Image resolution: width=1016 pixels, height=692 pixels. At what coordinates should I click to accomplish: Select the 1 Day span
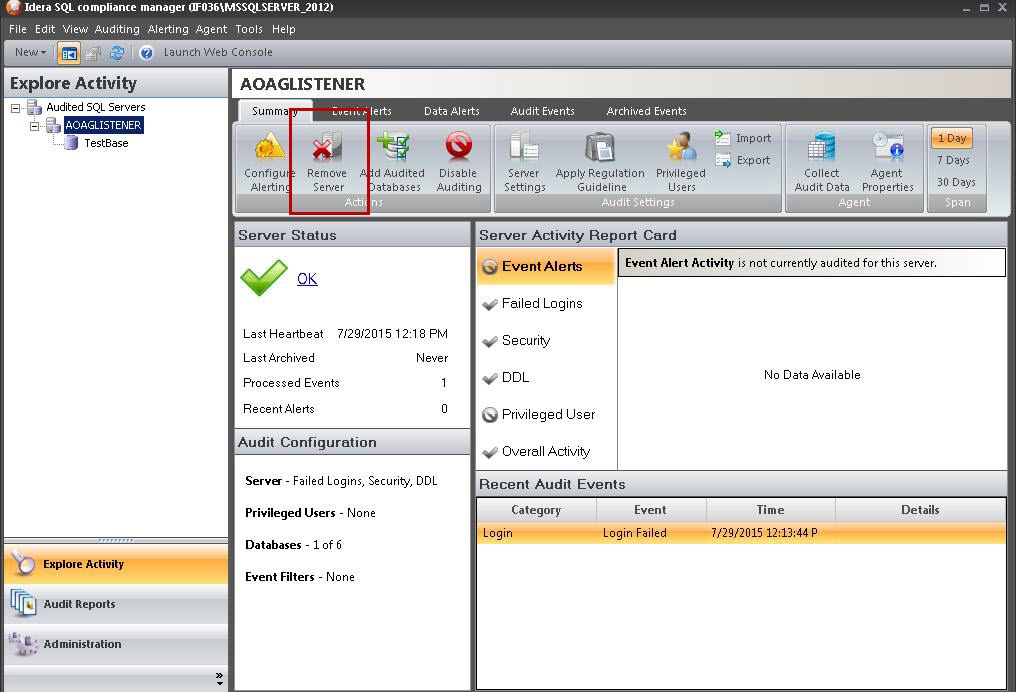[952, 138]
